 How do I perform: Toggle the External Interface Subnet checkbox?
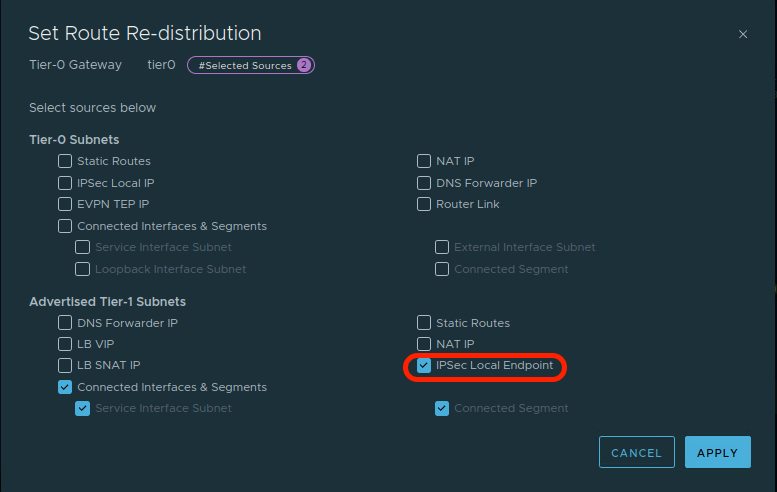(x=442, y=247)
